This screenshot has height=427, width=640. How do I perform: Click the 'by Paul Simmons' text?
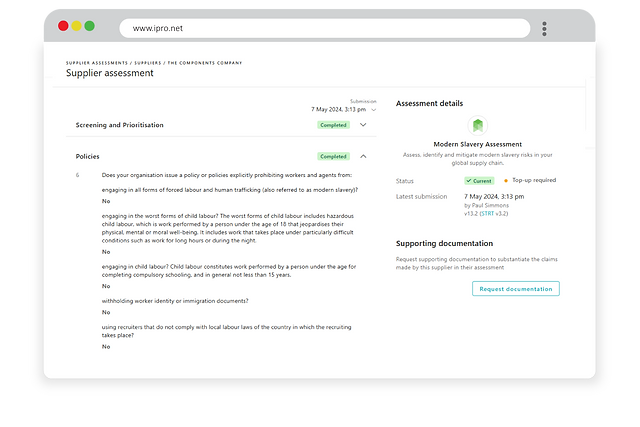tap(487, 205)
